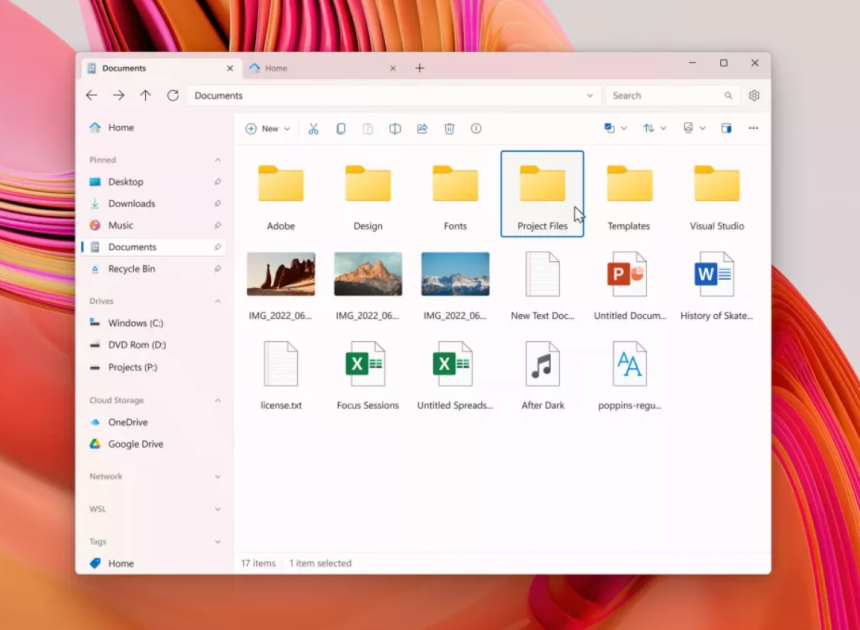Click the Delete trash icon in toolbar
The height and width of the screenshot is (630, 860).
[449, 129]
